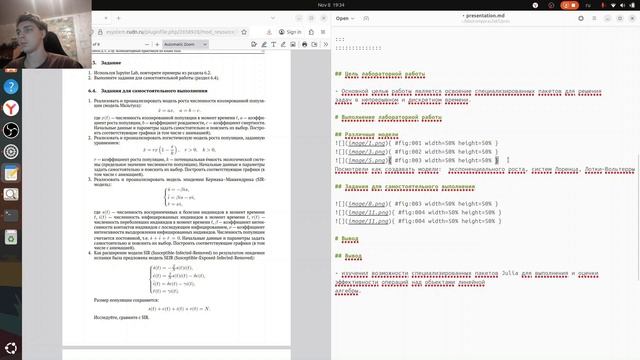This screenshot has height=360, width=640.
Task: Select the PDF highlight tool
Action: click(264, 44)
